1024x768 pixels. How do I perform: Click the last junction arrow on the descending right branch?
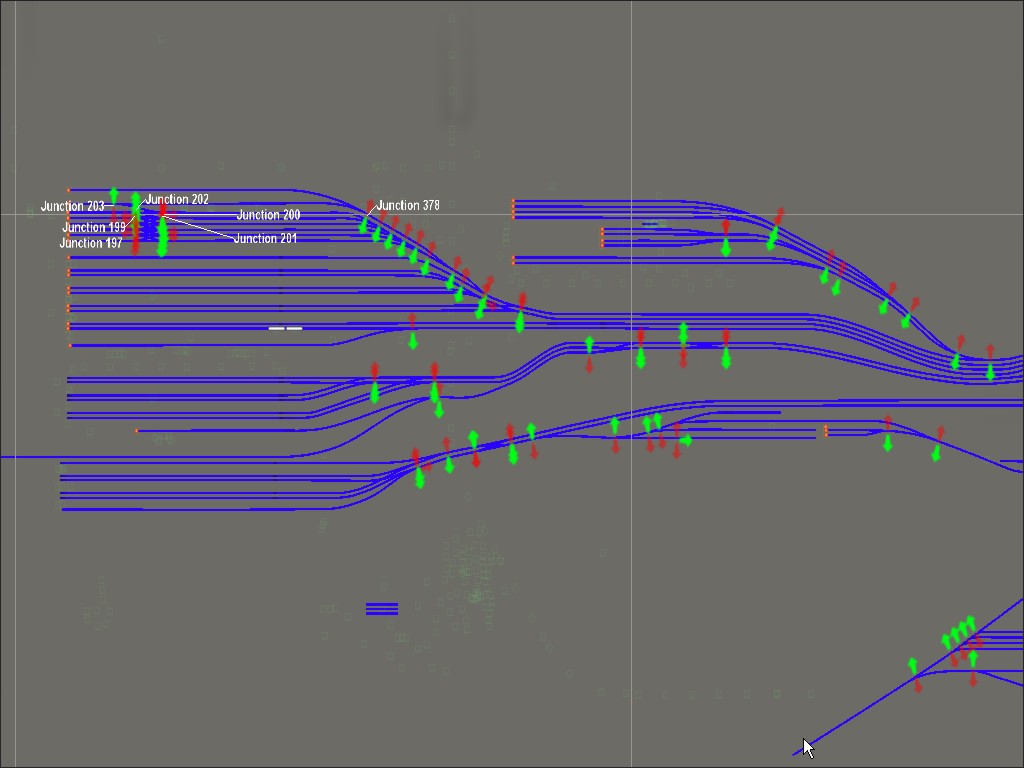(x=938, y=444)
